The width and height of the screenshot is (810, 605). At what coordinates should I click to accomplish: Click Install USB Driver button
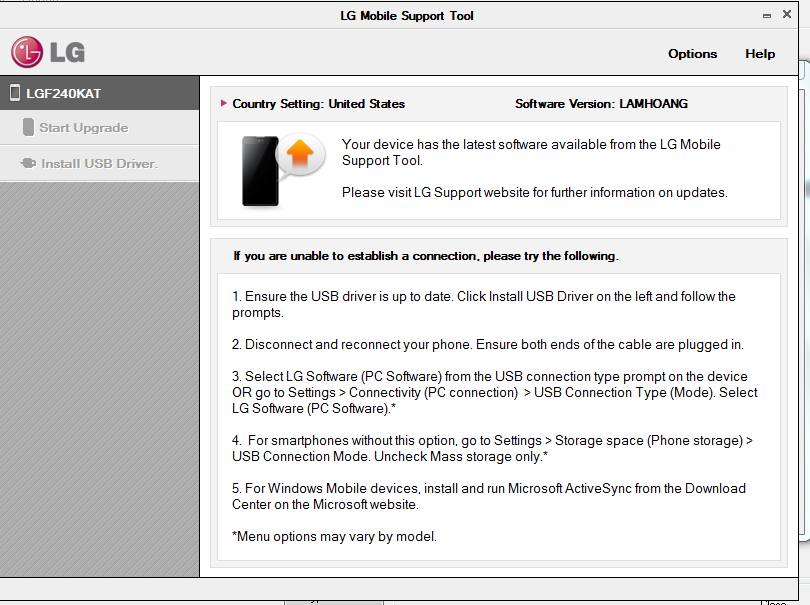pyautogui.click(x=99, y=163)
